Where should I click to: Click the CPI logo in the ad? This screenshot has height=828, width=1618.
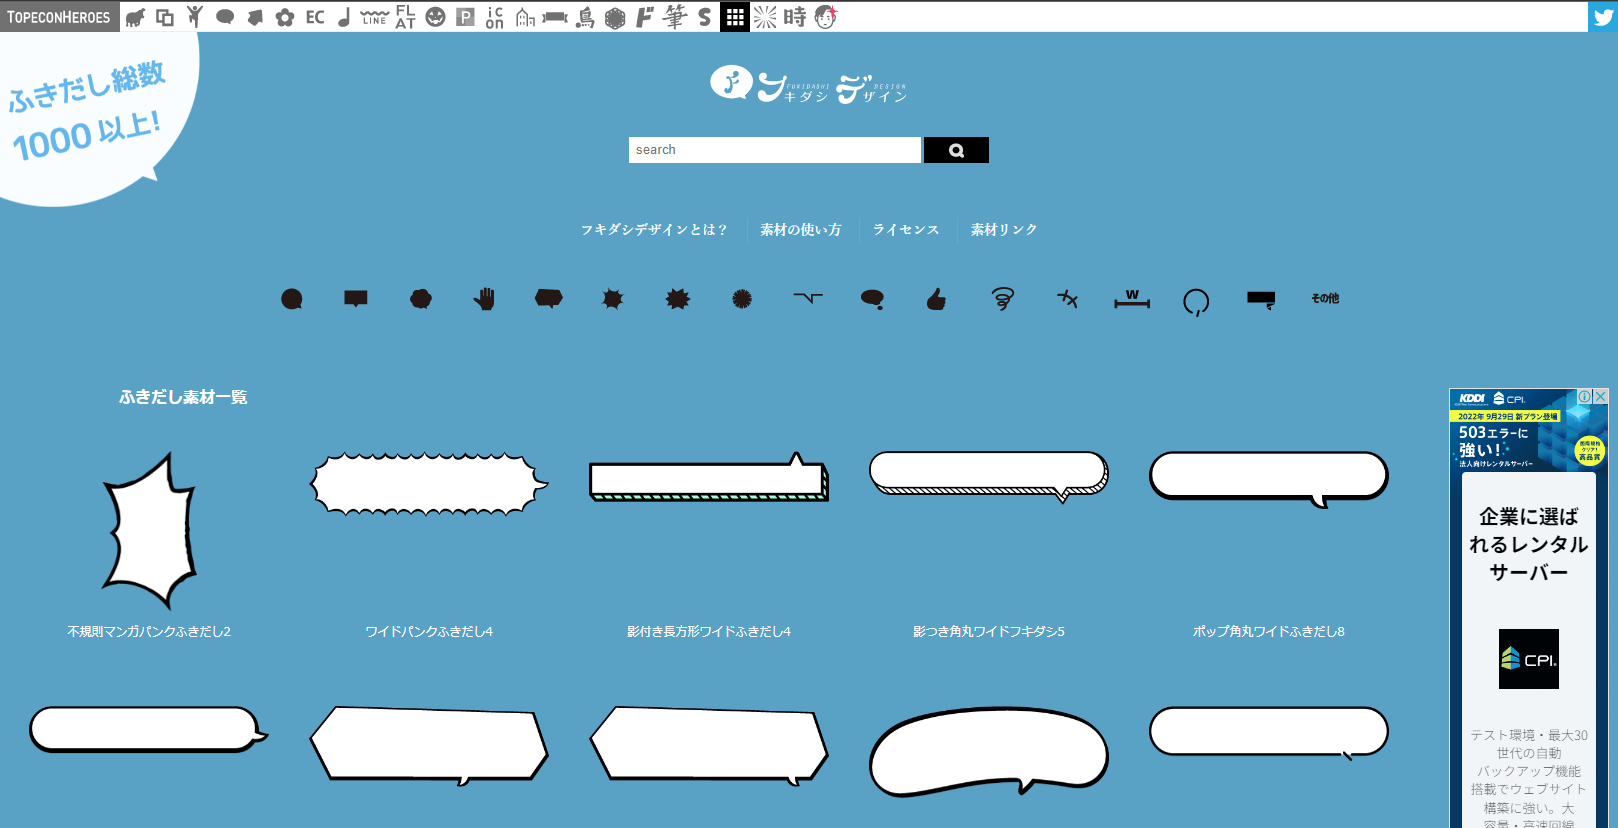pos(1529,659)
